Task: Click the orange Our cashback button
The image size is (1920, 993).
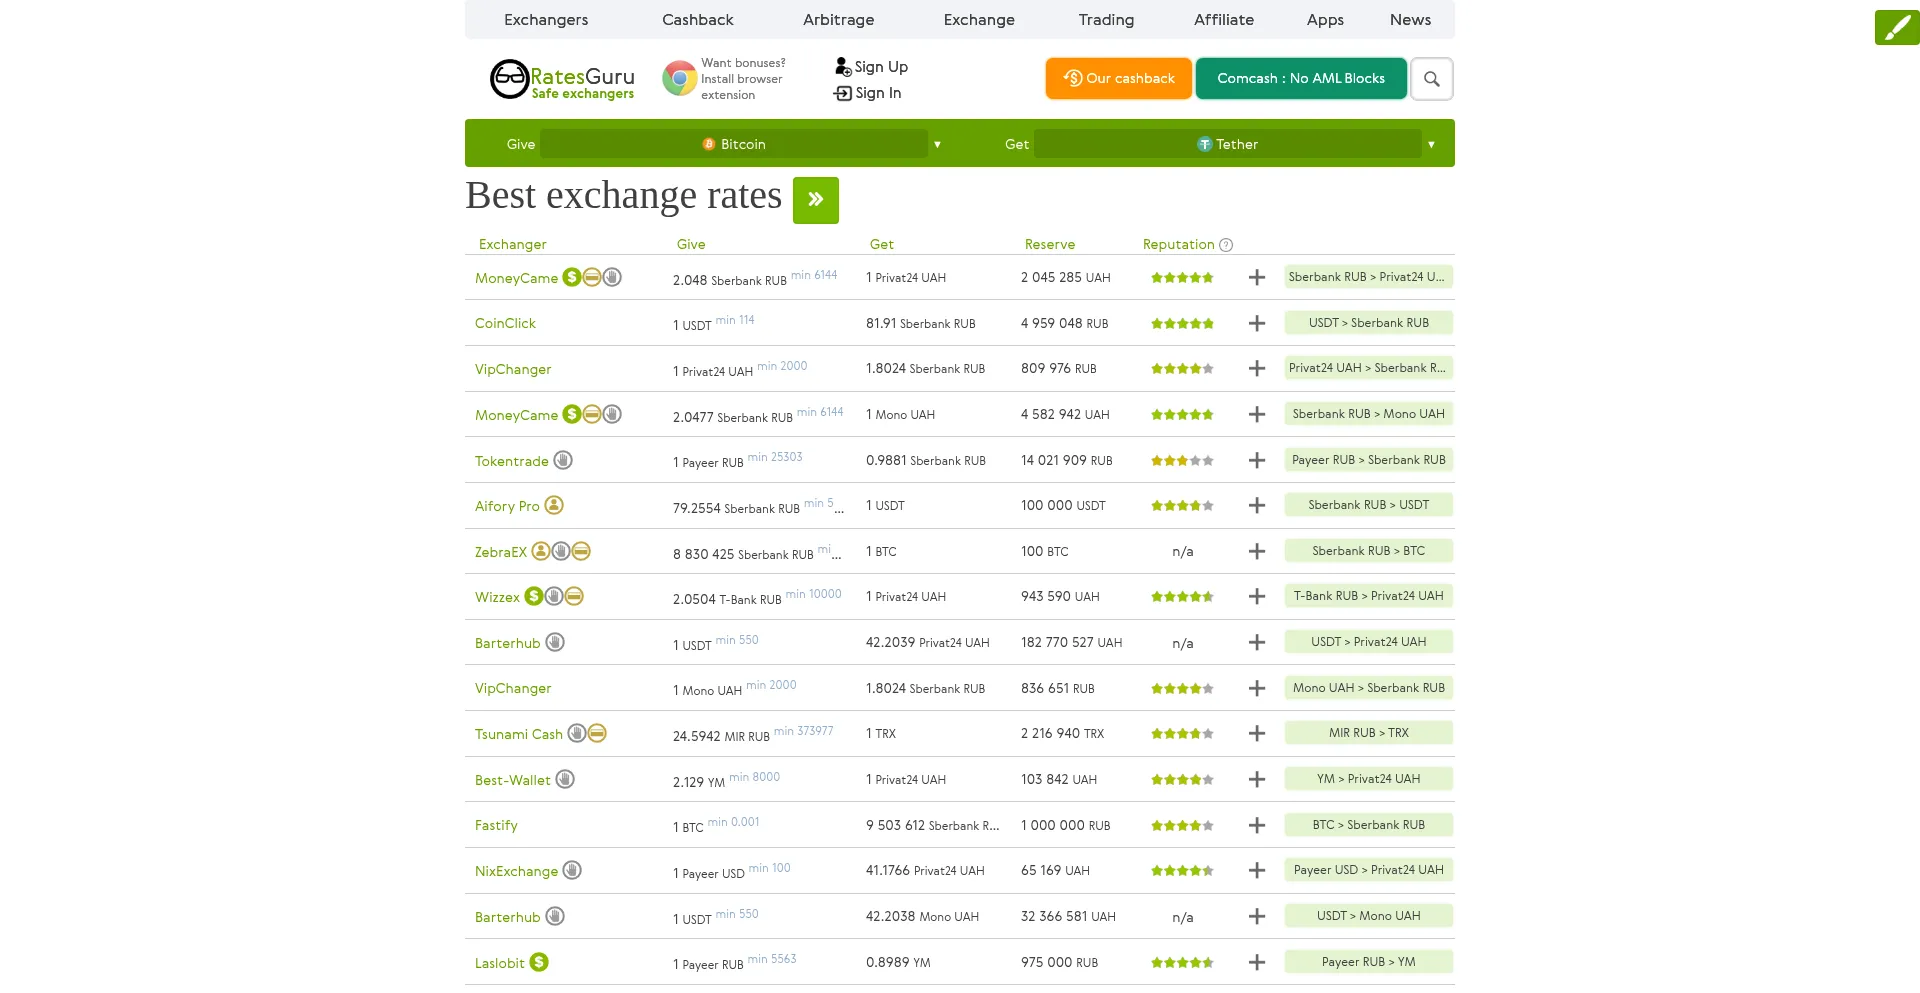Action: [x=1118, y=79]
